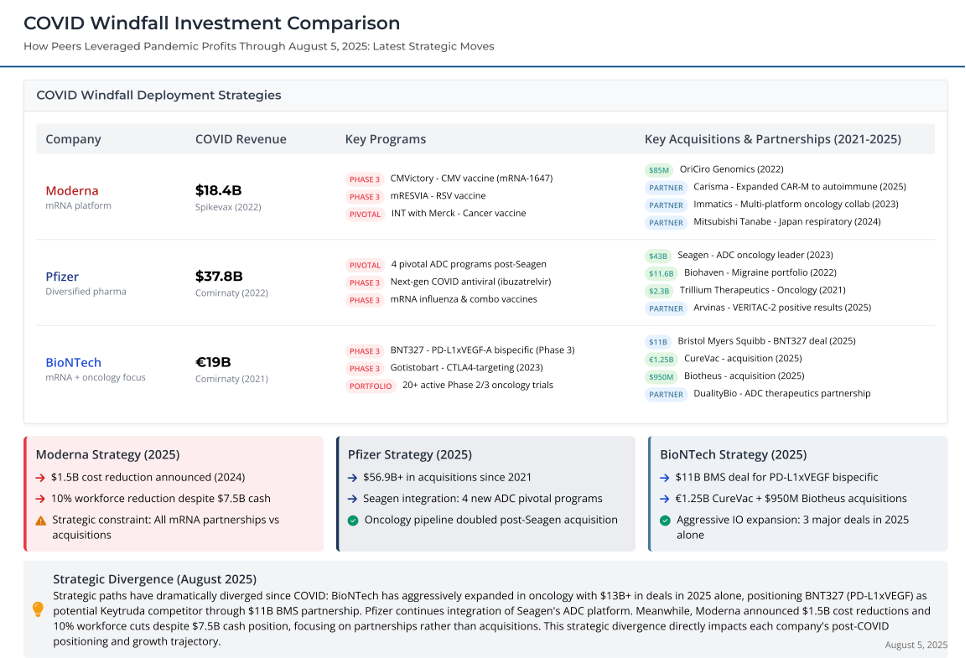Click the BioNTech company name

pyautogui.click(x=73, y=362)
